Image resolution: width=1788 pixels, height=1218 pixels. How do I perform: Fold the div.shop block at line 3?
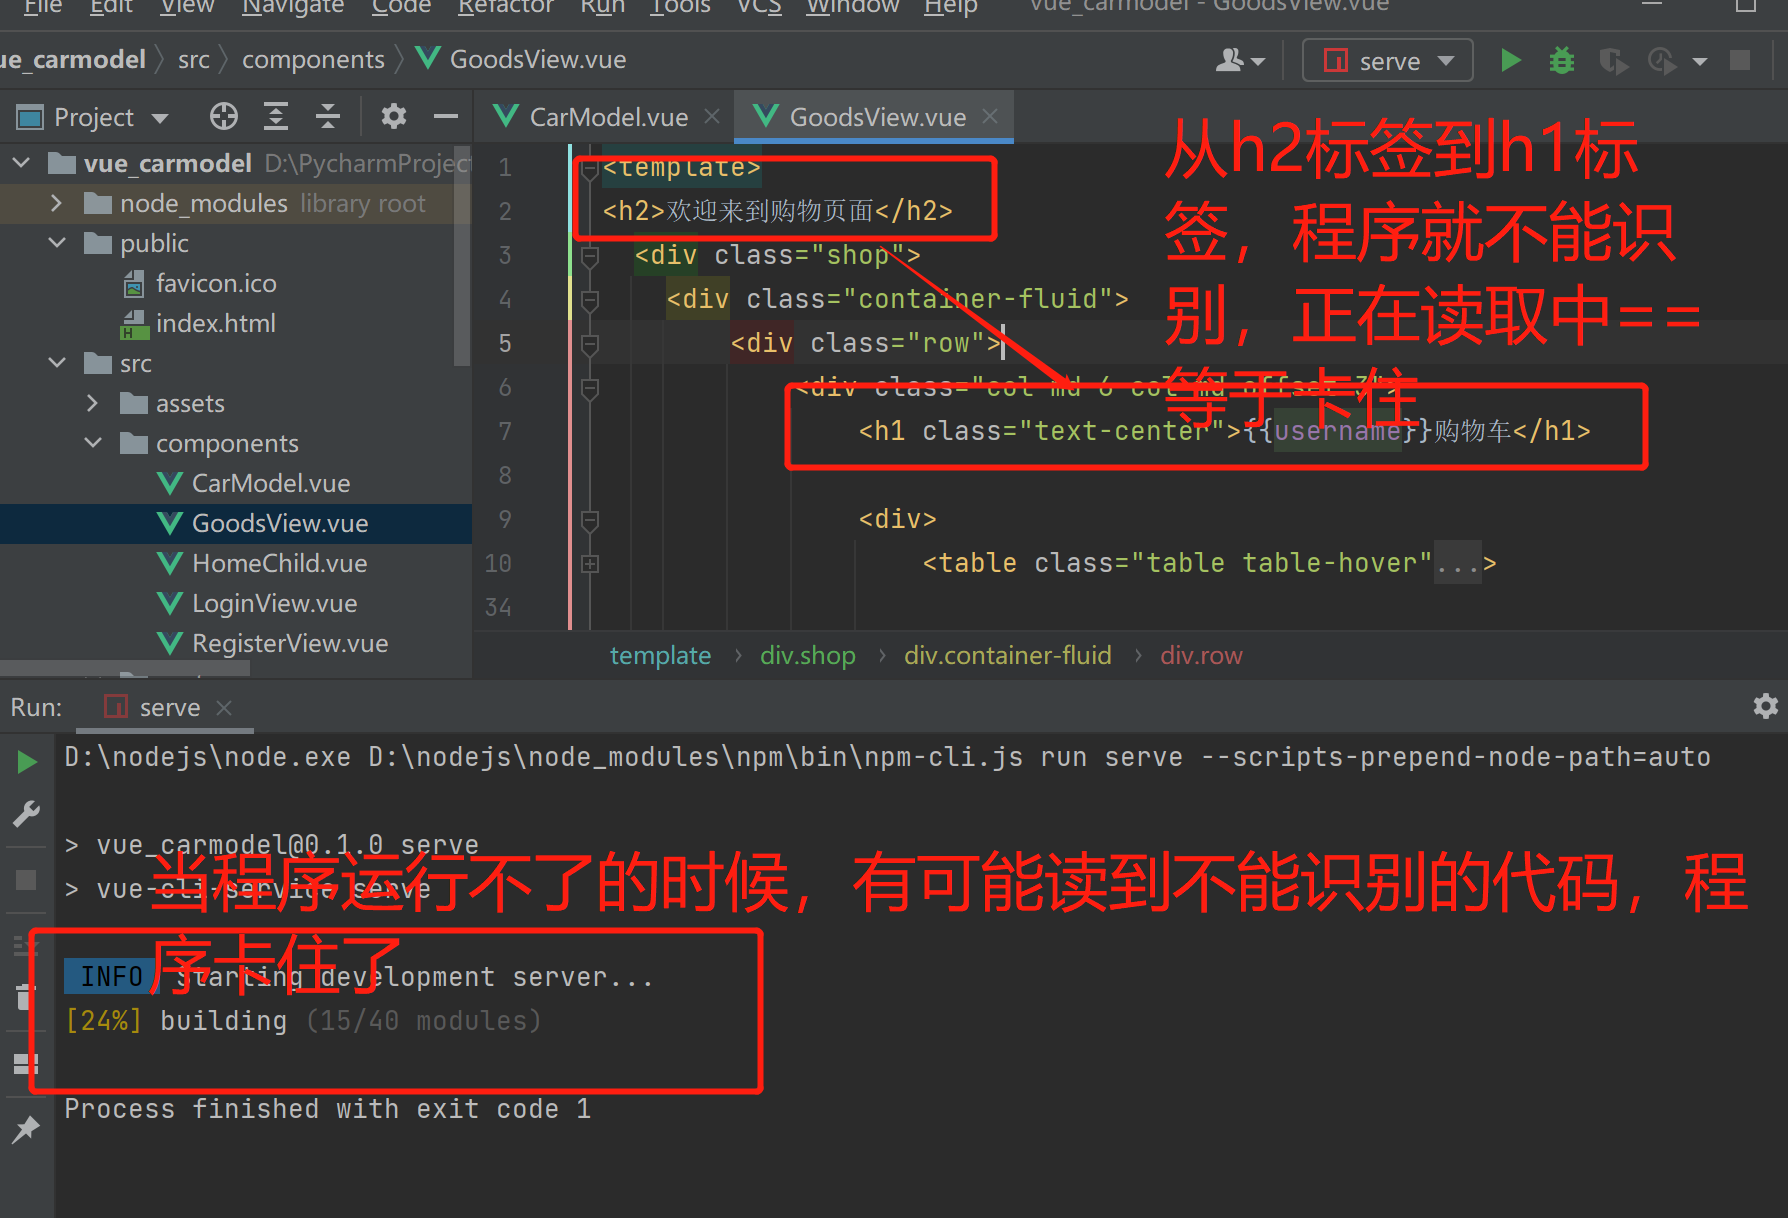click(x=590, y=256)
